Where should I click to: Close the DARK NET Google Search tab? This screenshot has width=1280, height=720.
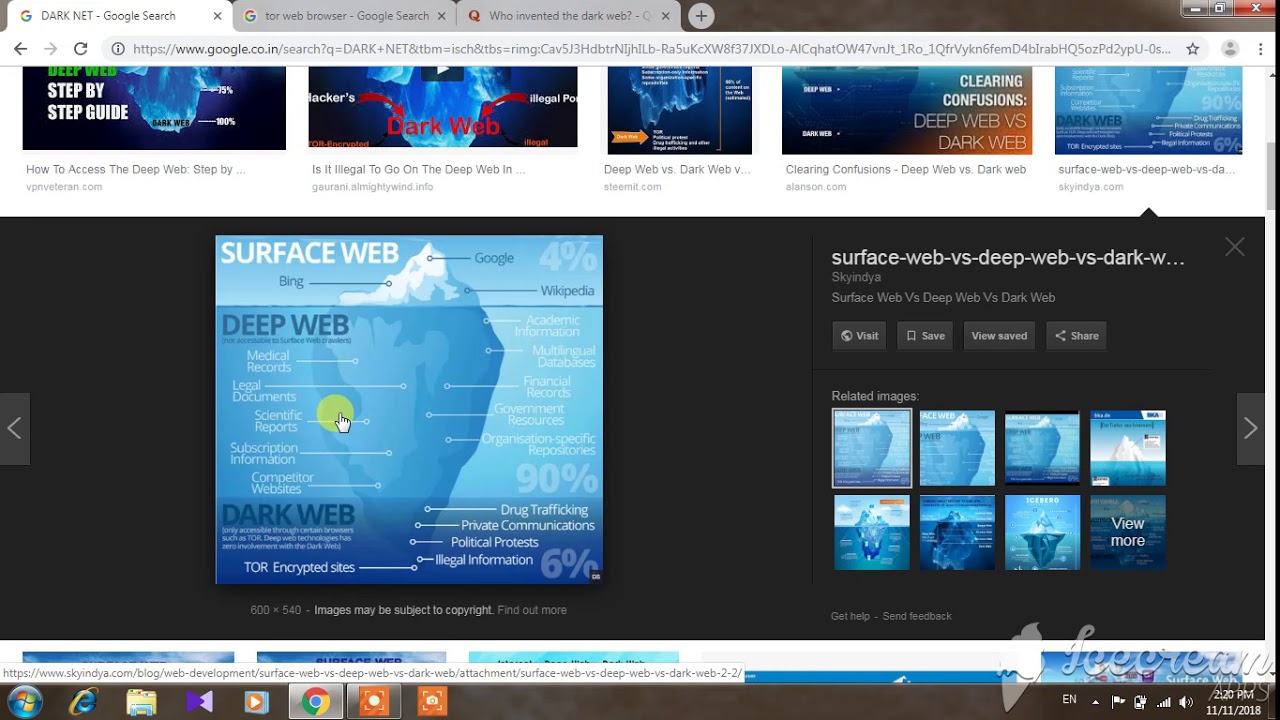tap(217, 16)
